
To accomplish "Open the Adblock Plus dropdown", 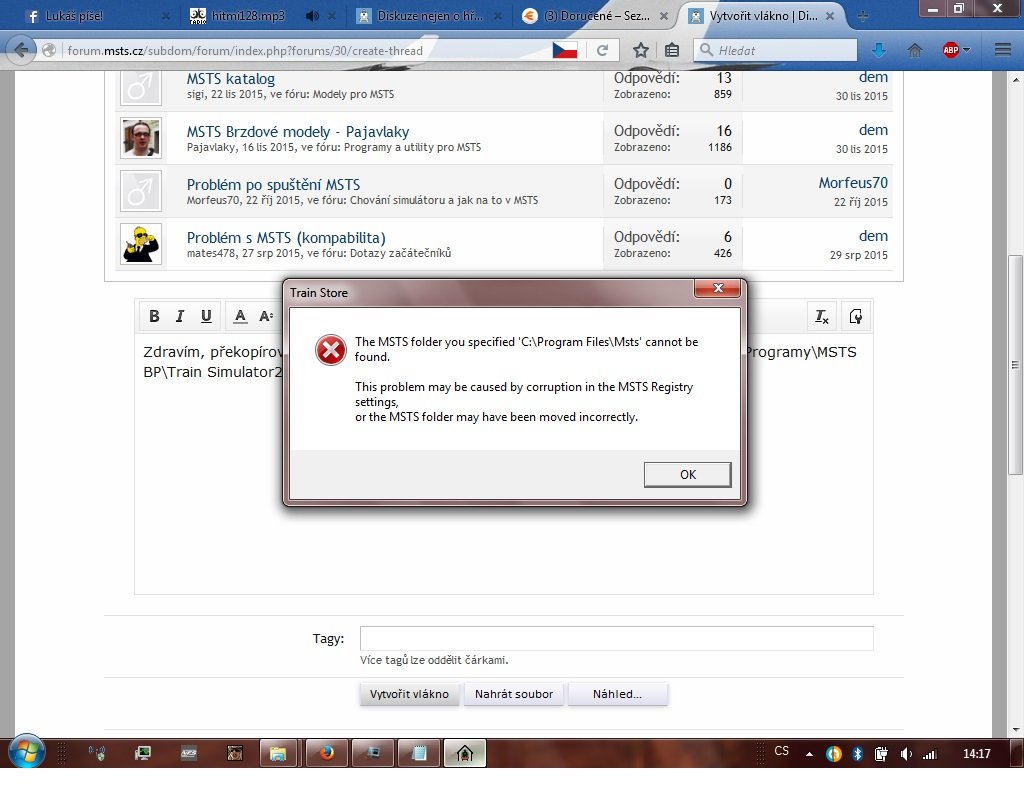I will tap(957, 50).
